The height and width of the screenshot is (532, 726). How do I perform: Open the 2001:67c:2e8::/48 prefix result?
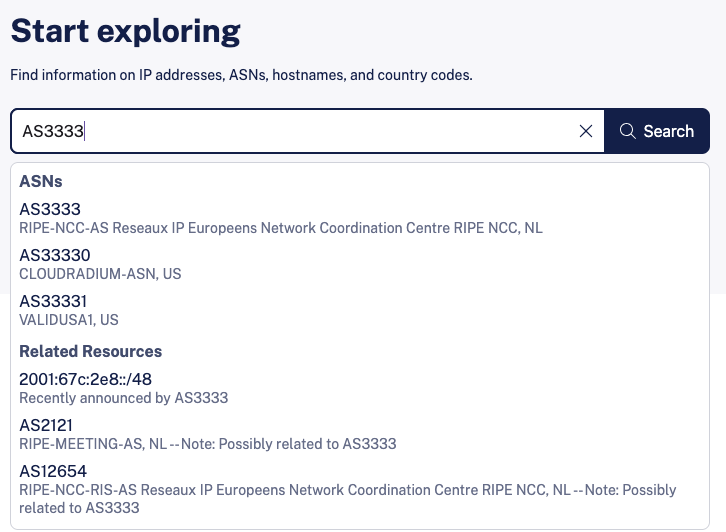click(x=86, y=379)
